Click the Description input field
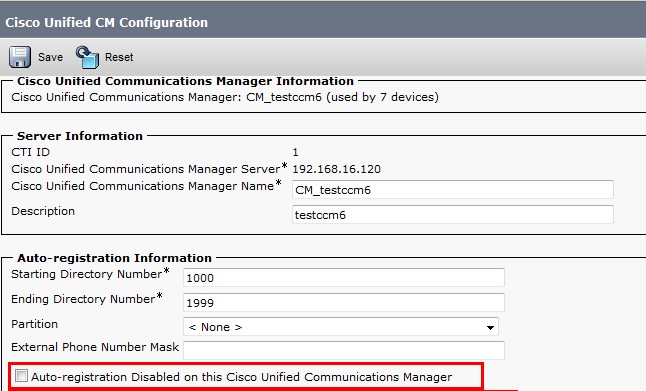The height and width of the screenshot is (391, 646). coord(453,215)
